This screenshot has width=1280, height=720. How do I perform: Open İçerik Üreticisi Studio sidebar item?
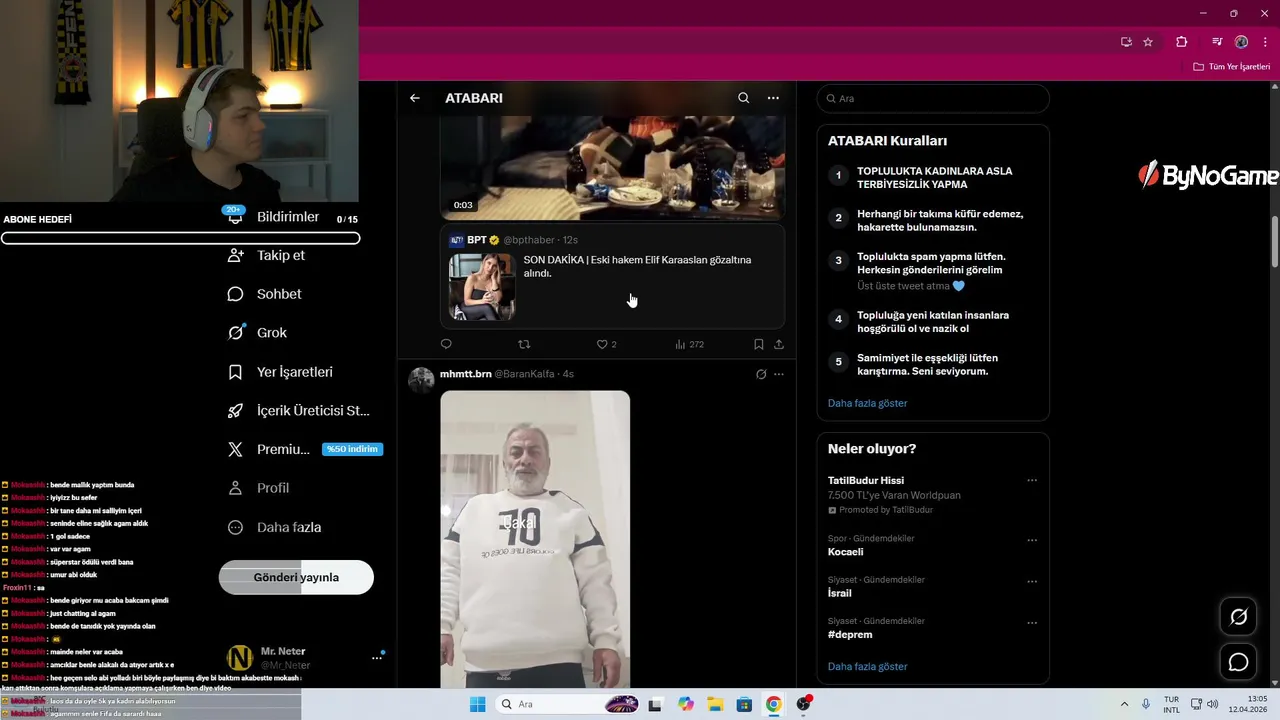(299, 411)
